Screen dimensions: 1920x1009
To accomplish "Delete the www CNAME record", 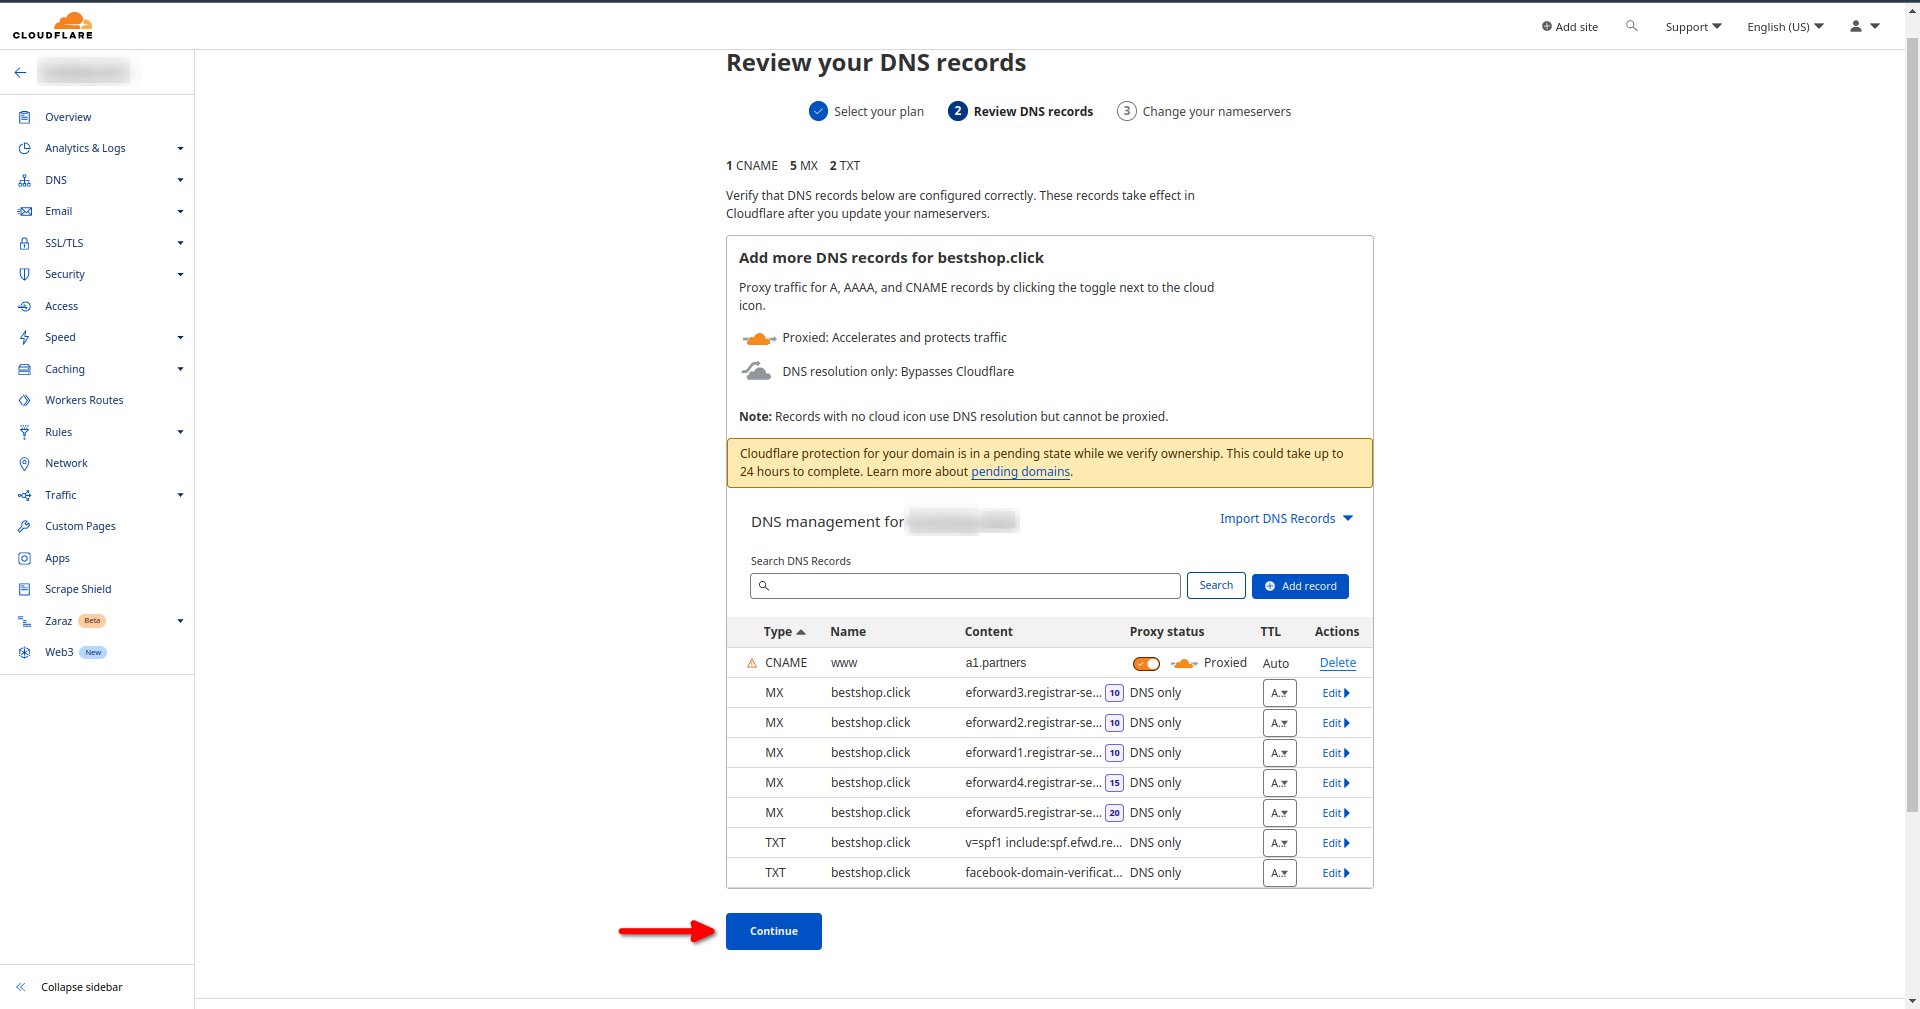I will pos(1338,663).
